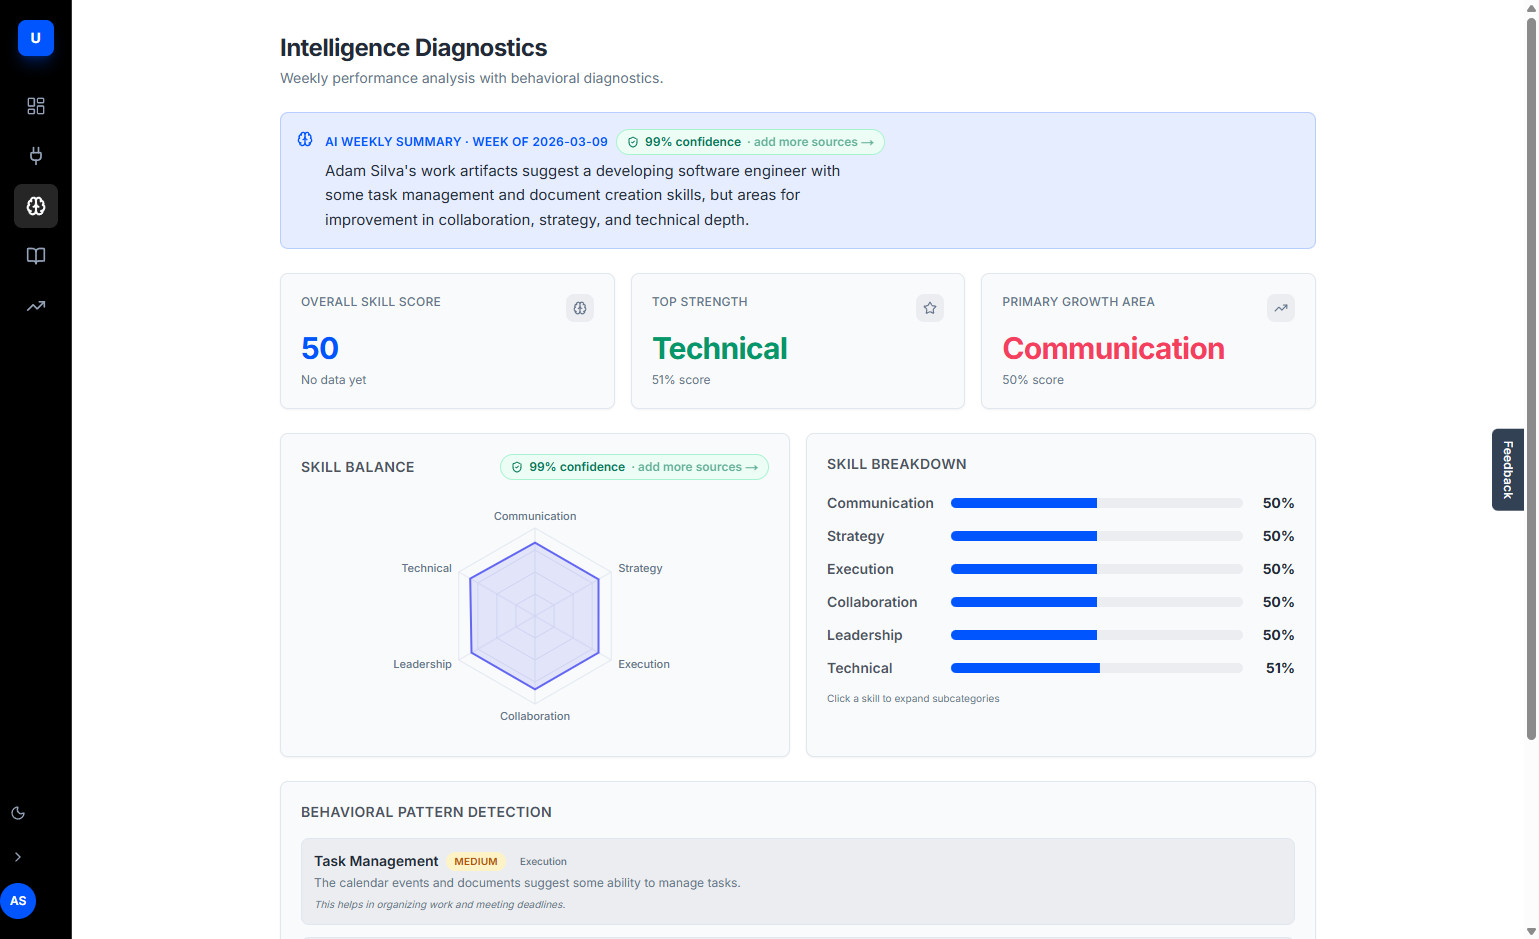1539x939 pixels.
Task: Open the integrations plug icon
Action: tap(36, 156)
